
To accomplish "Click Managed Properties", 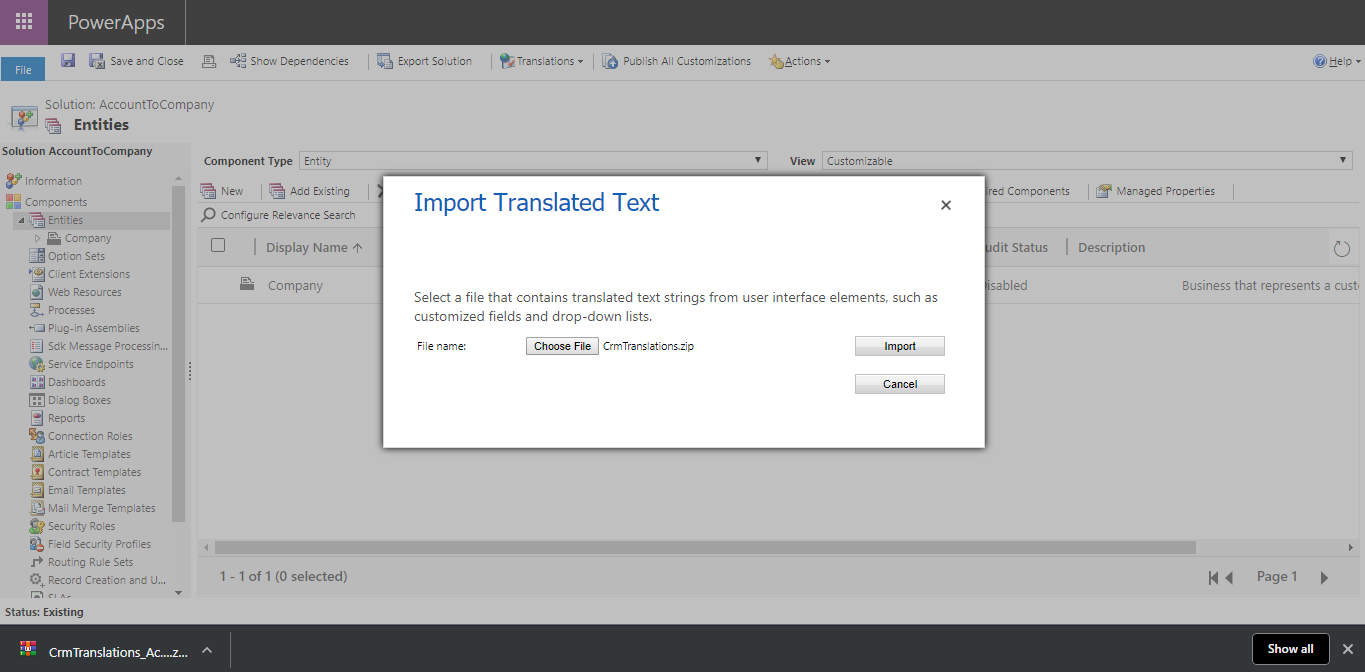I will tap(1155, 191).
